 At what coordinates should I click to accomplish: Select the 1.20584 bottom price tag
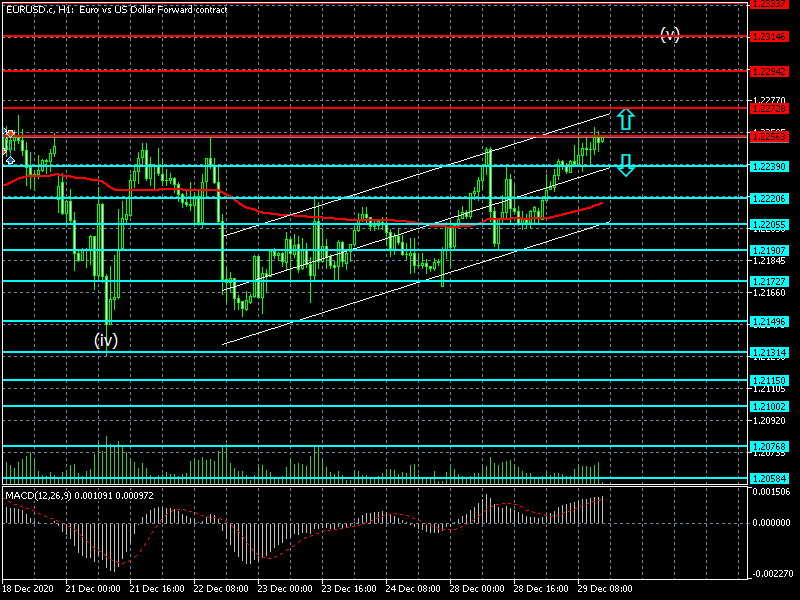click(769, 480)
